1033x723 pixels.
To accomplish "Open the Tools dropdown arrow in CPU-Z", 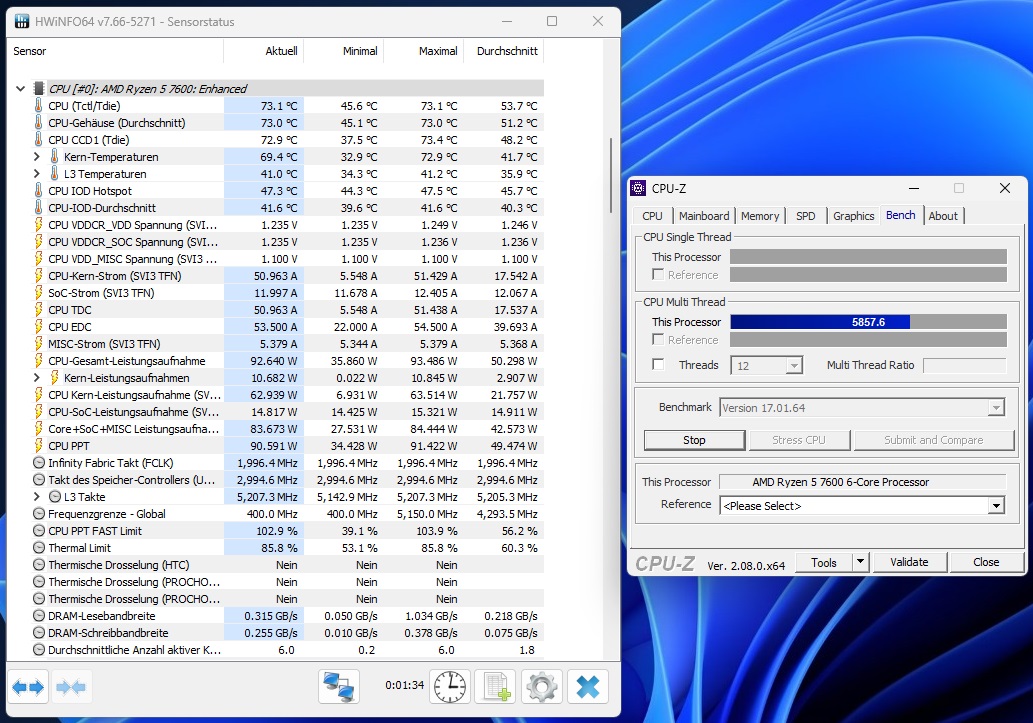I will [x=860, y=562].
